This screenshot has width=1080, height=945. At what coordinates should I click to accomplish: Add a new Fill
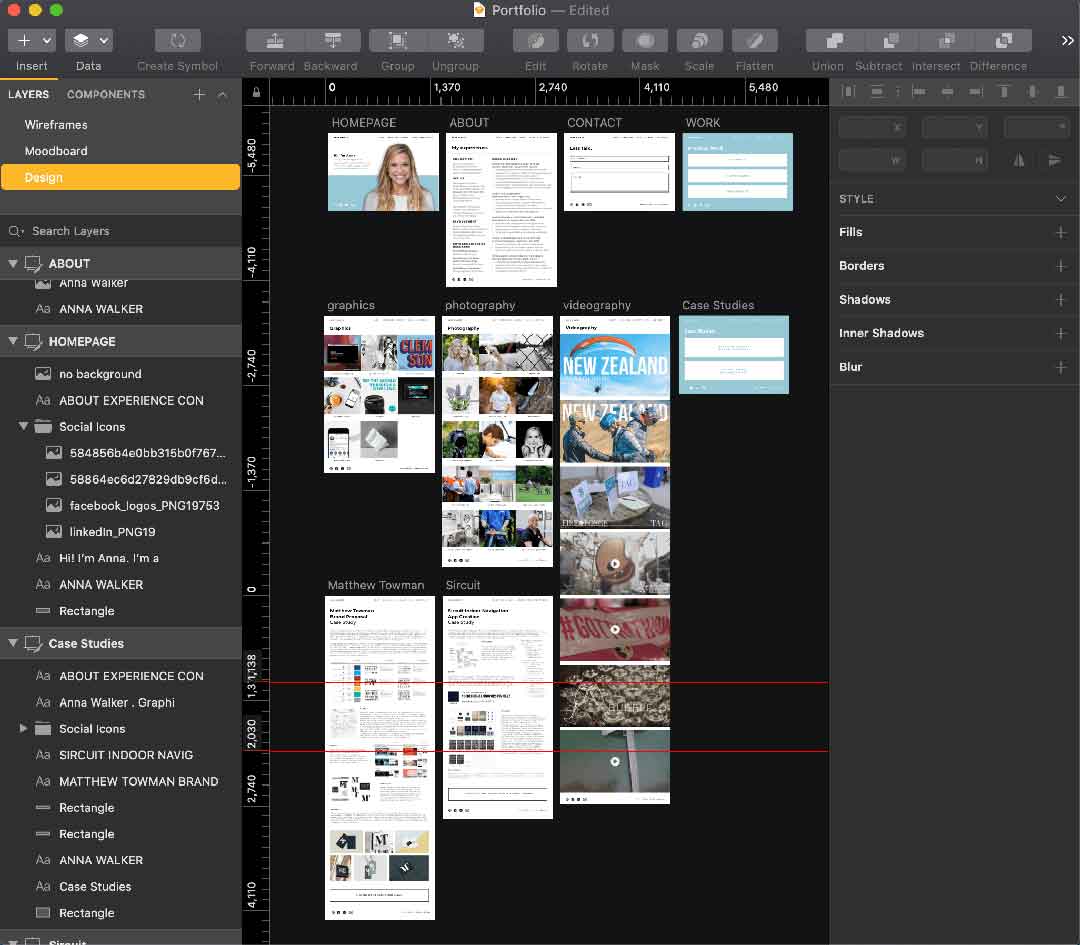click(x=1061, y=232)
